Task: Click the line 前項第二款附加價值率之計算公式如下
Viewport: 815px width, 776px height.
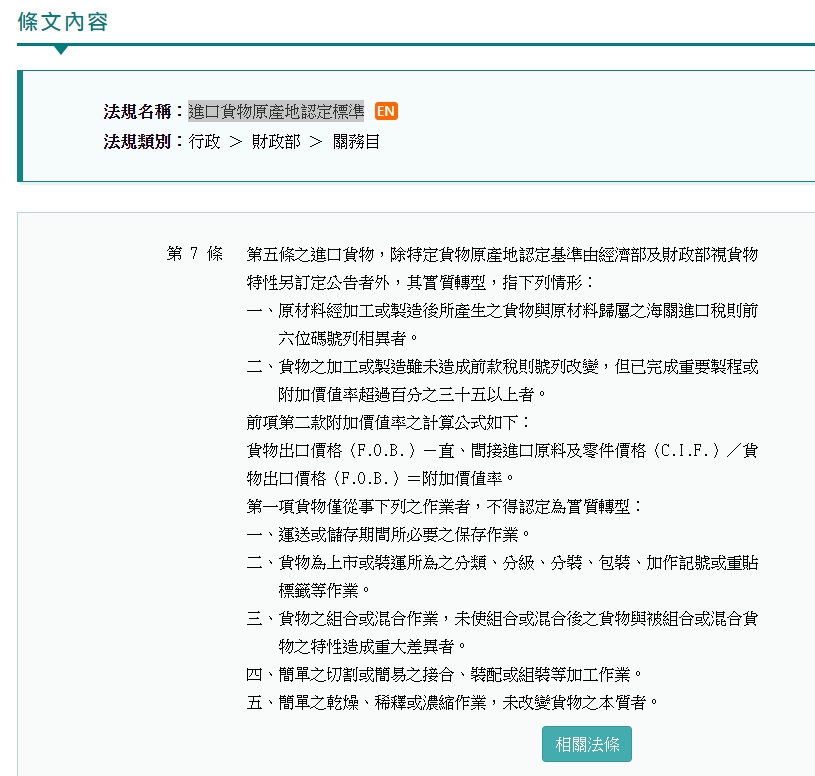Action: click(x=388, y=422)
